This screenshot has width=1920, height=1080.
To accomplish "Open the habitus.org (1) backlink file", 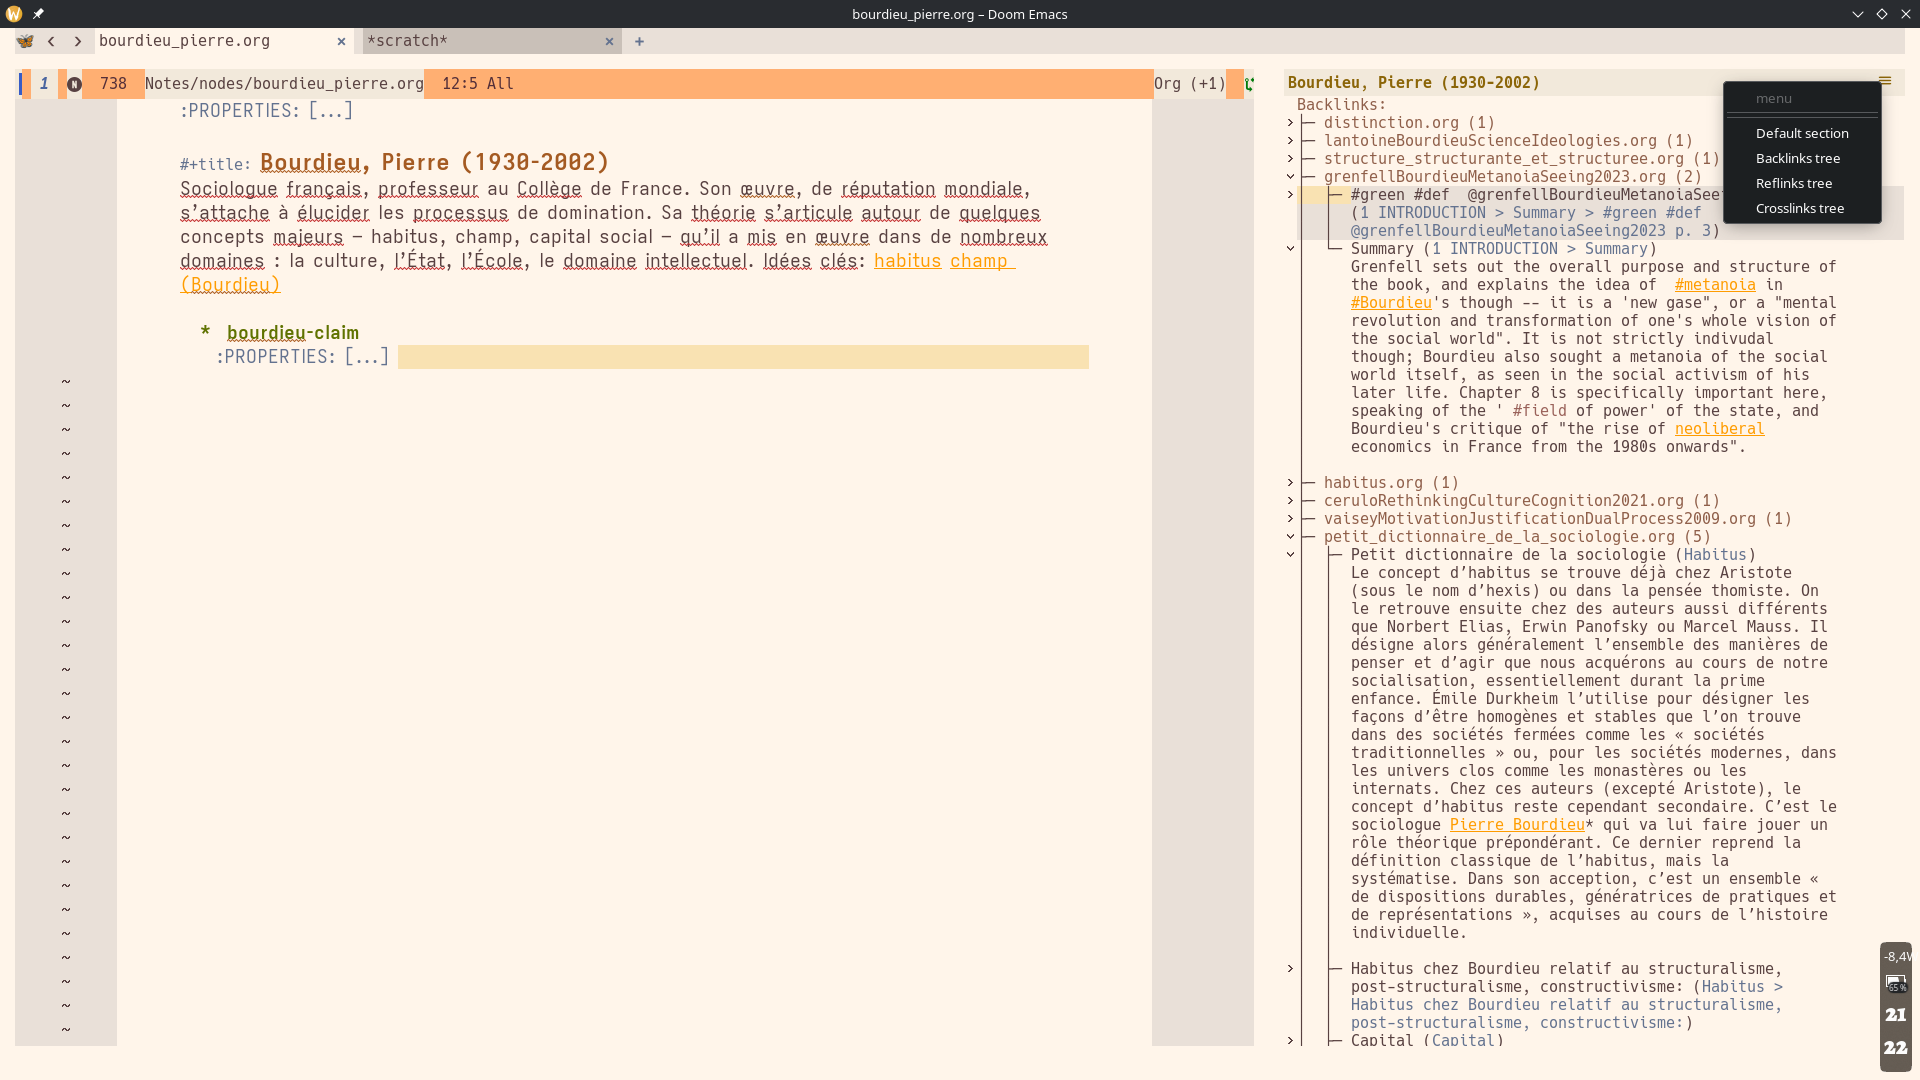I will click(x=1391, y=483).
